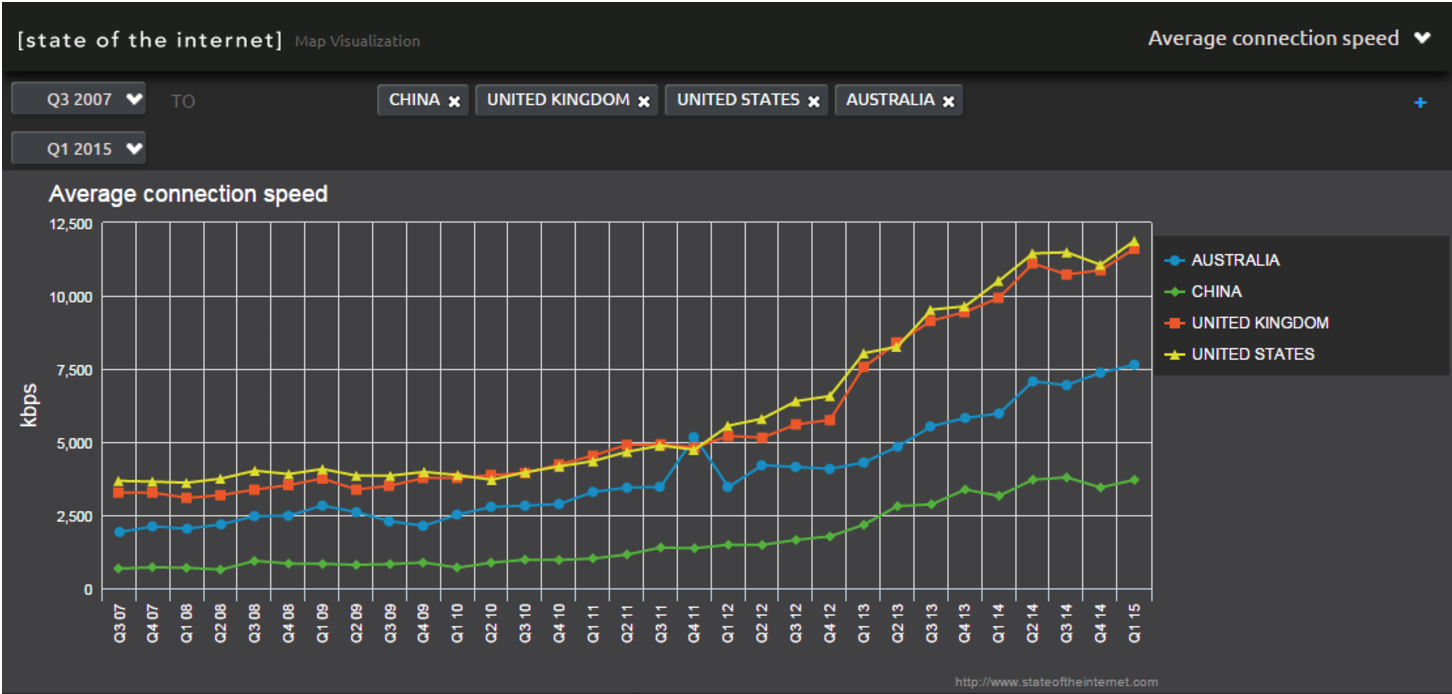Click the blue circle marker beside AUSTRALIA legend
The width and height of the screenshot is (1452, 694).
click(1174, 260)
